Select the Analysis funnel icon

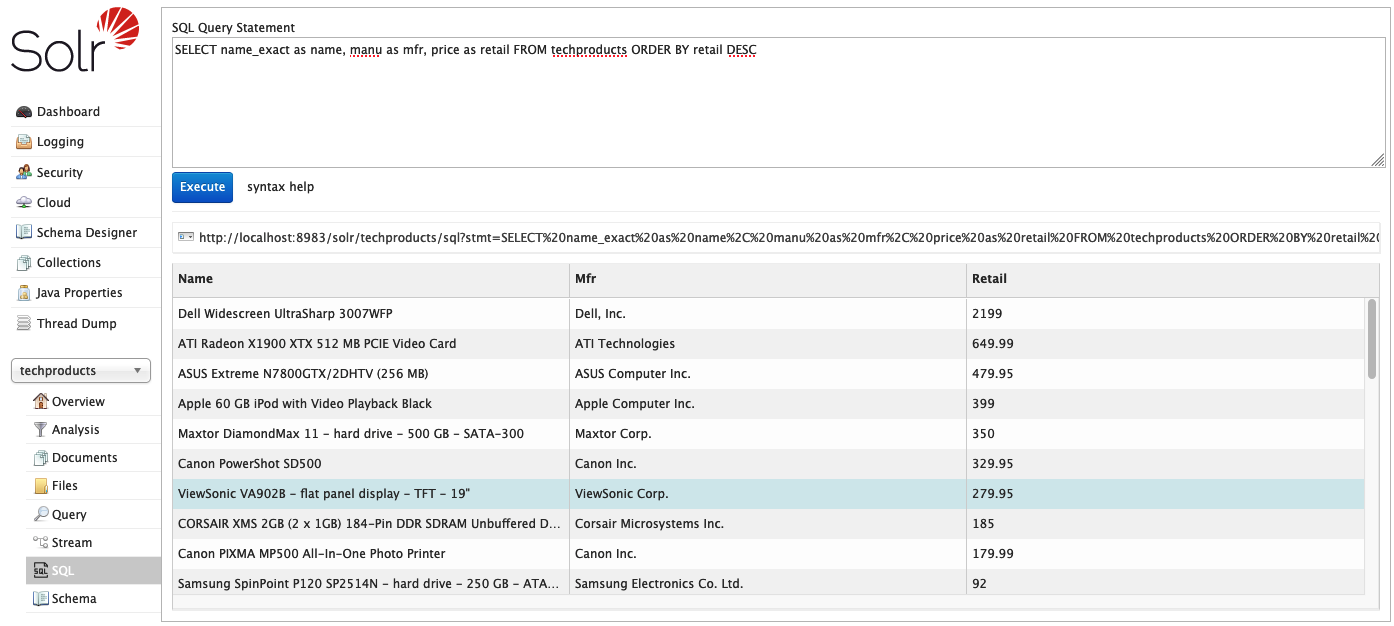40,430
